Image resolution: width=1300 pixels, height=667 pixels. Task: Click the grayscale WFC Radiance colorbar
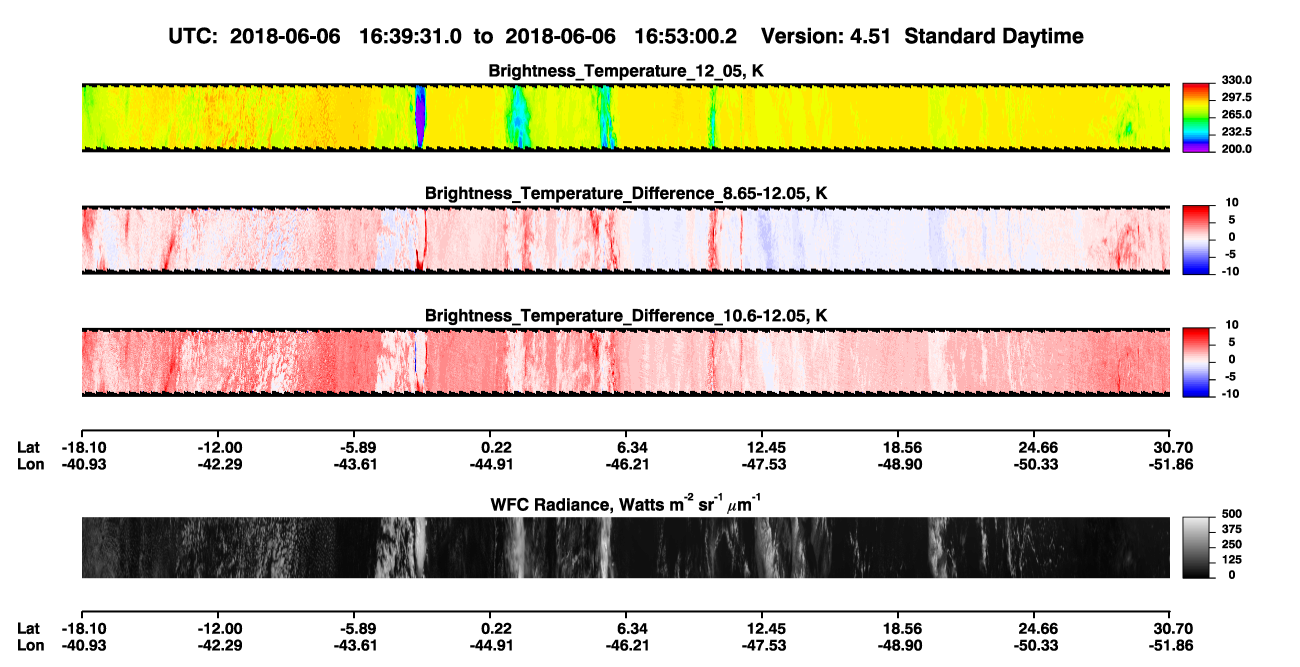[1196, 548]
